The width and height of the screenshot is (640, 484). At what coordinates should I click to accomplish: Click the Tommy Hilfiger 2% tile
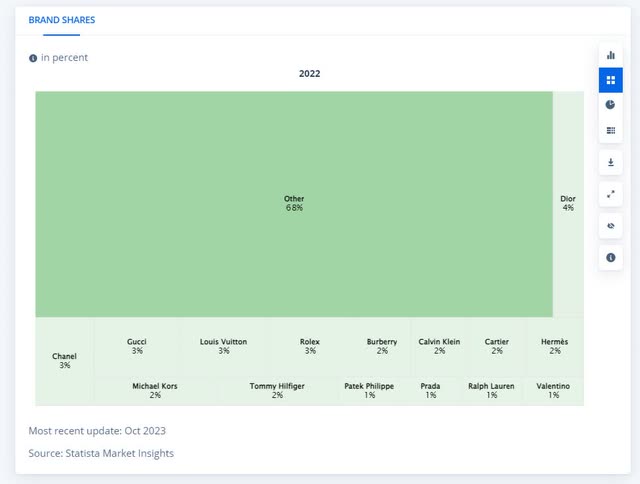tap(278, 391)
